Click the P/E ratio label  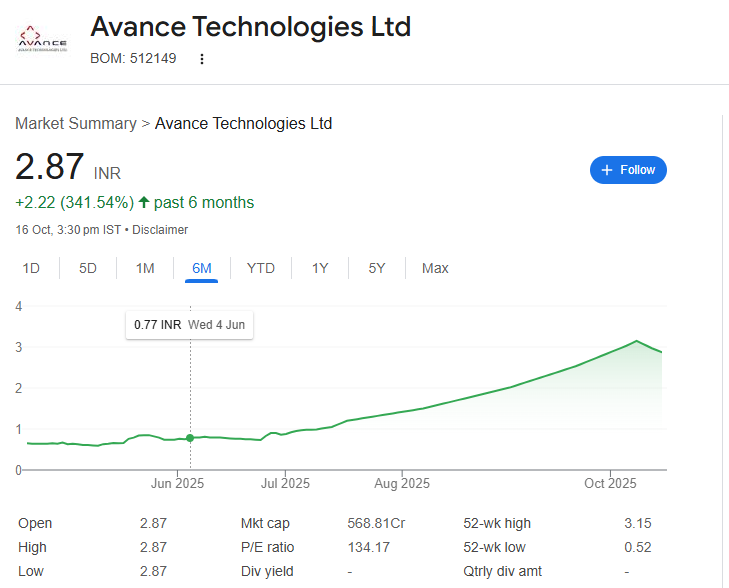[x=268, y=547]
